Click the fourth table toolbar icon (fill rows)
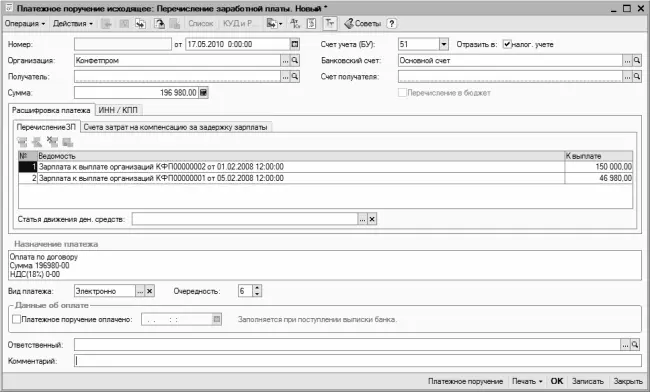 (x=68, y=142)
